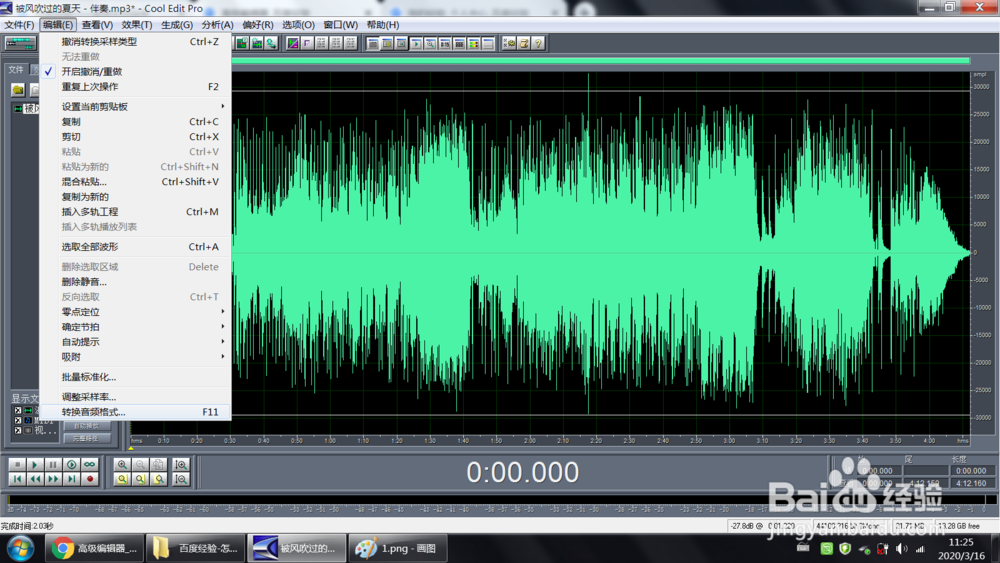This screenshot has height=563, width=1000.
Task: Click the Stop transport button
Action: 17,465
